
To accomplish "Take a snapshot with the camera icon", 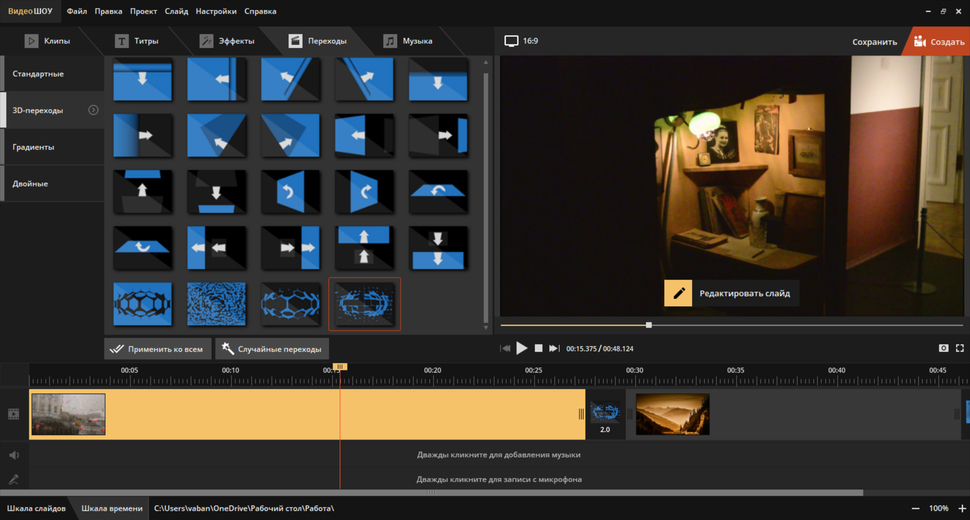I will (x=943, y=348).
